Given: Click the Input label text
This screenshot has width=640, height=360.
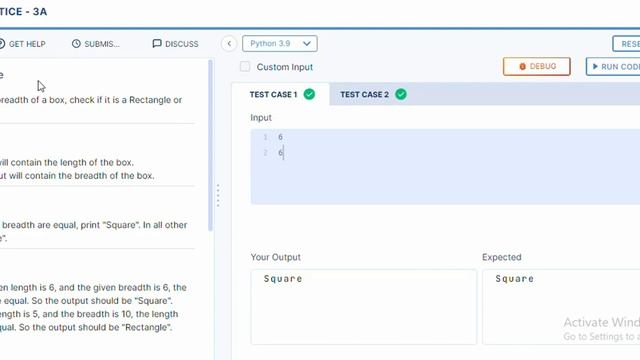Looking at the screenshot, I should (x=261, y=118).
